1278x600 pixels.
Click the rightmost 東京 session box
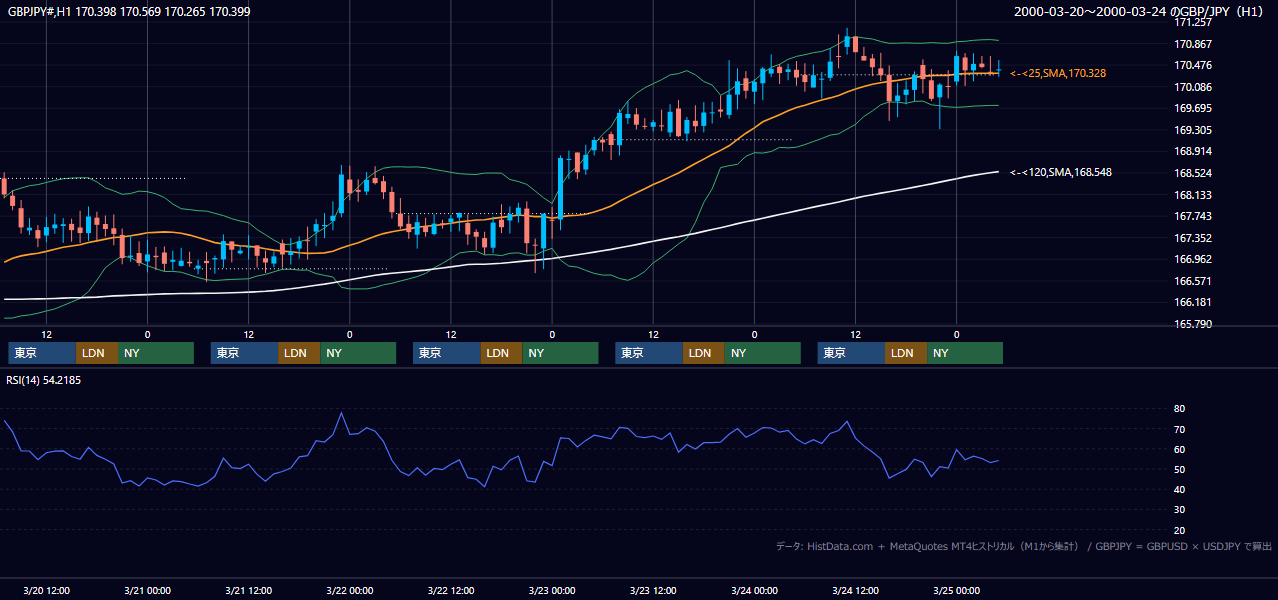[852, 353]
